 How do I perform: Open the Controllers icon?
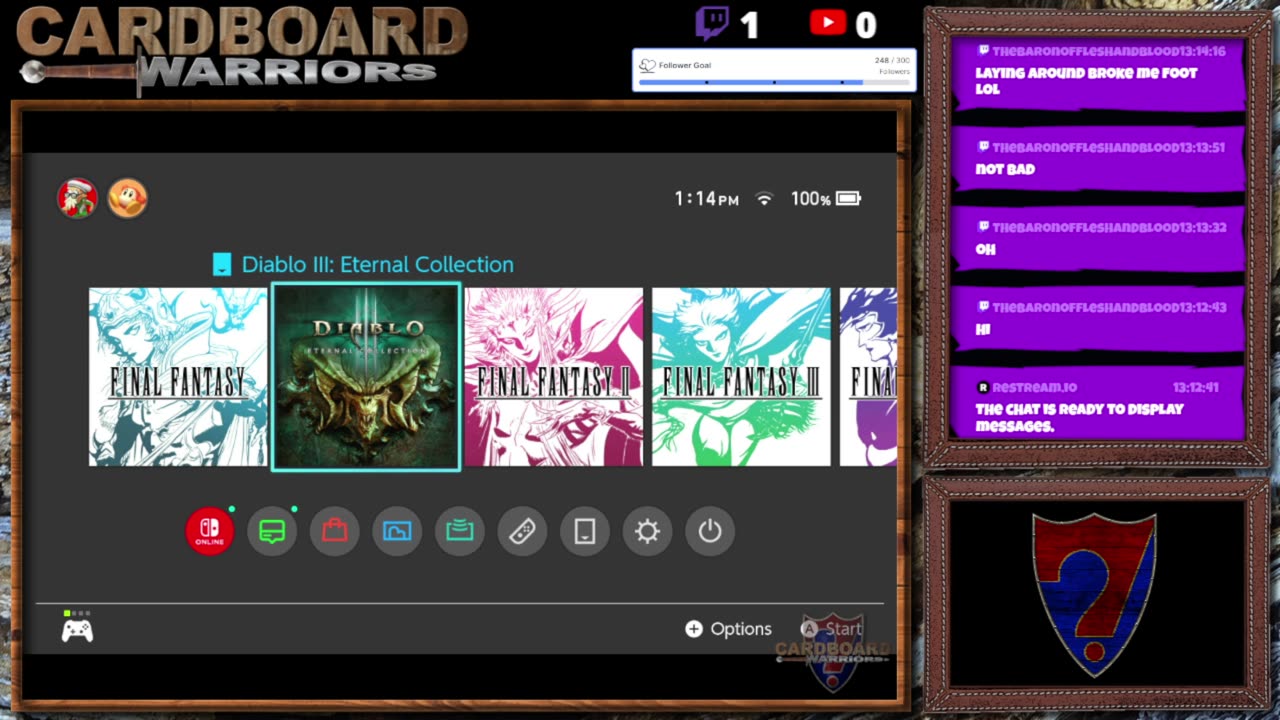coord(522,531)
